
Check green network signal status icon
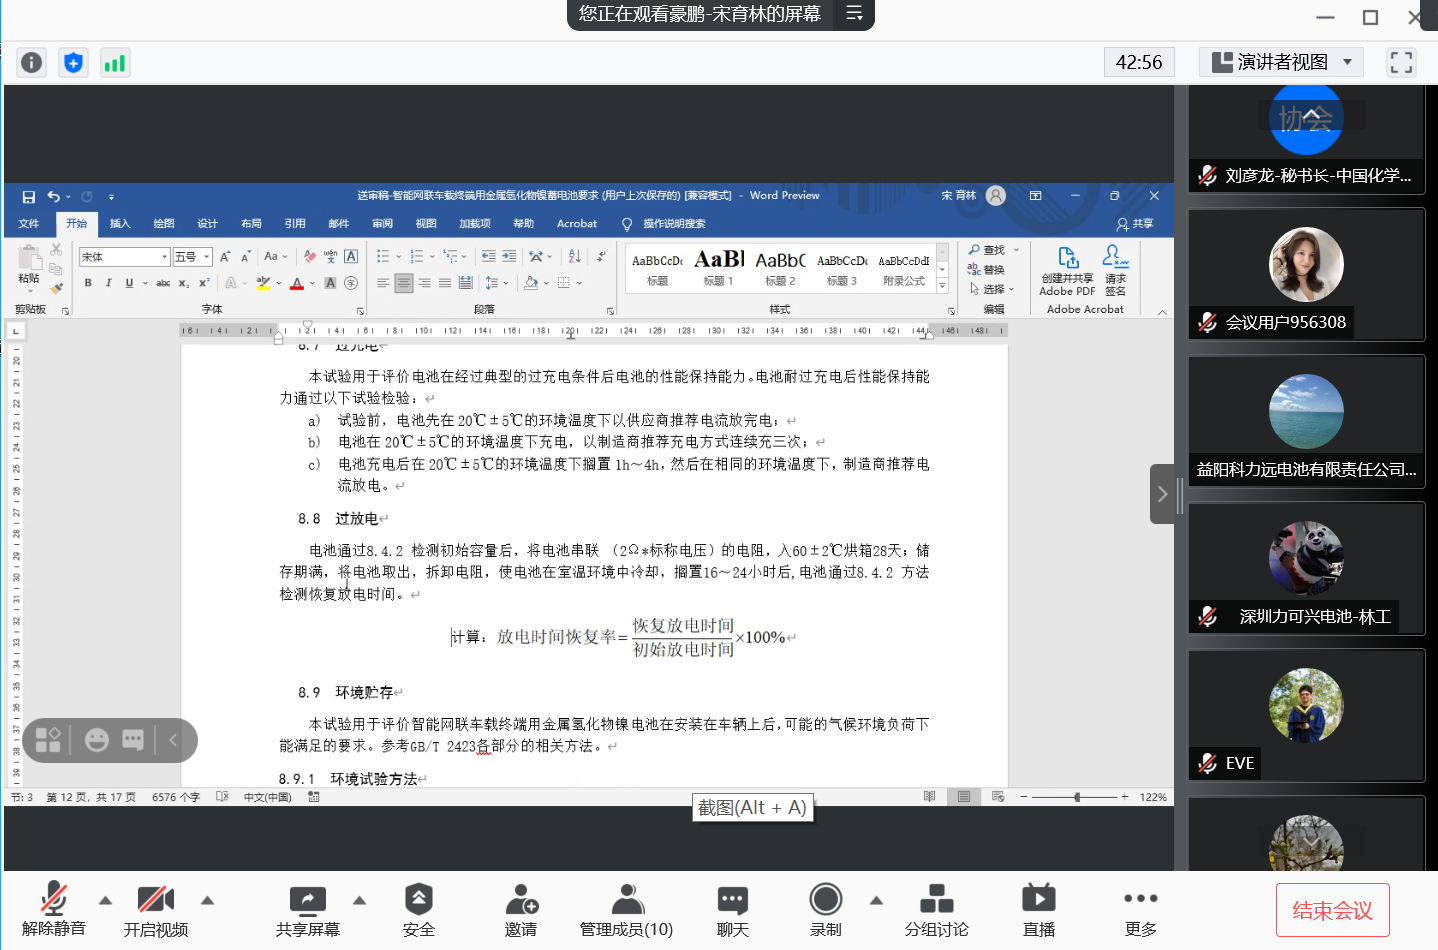115,63
